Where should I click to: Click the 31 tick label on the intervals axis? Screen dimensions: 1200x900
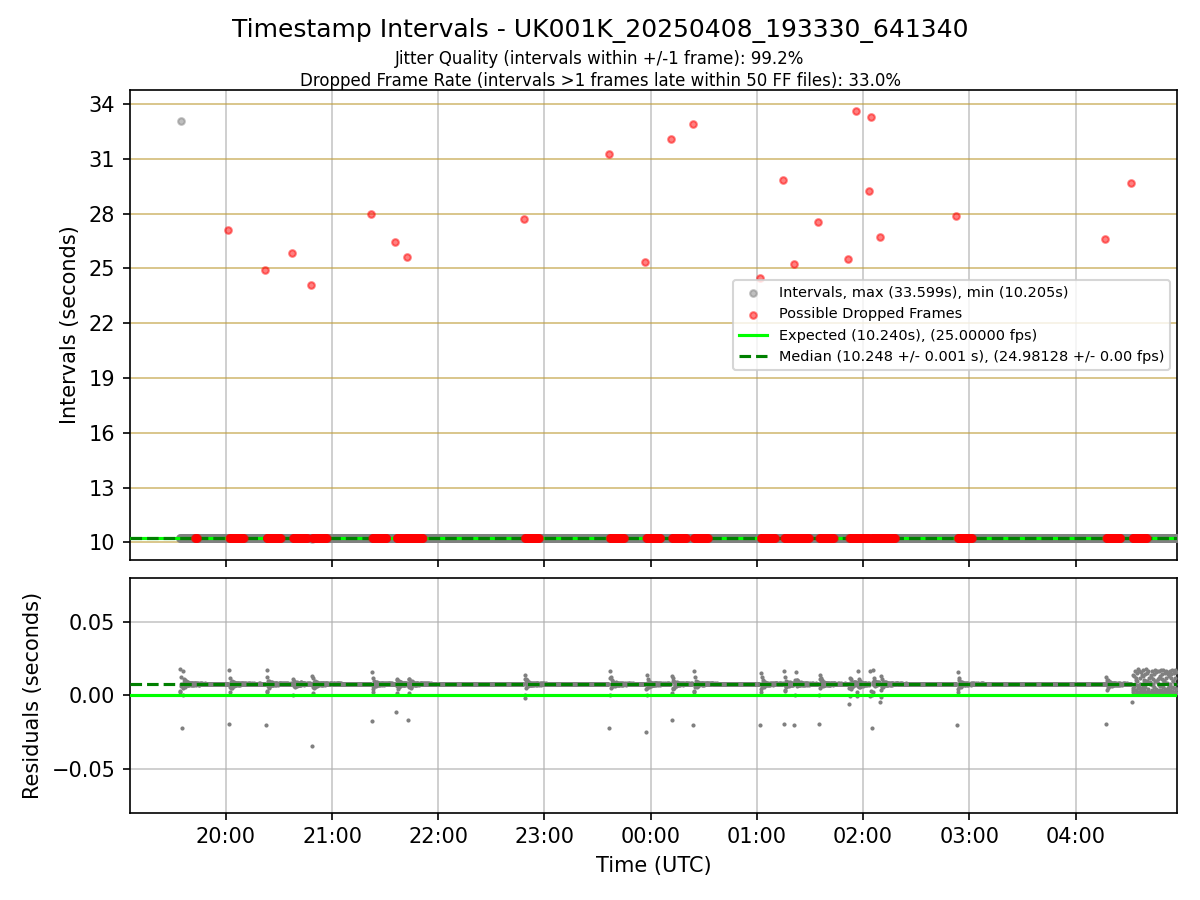click(x=104, y=160)
